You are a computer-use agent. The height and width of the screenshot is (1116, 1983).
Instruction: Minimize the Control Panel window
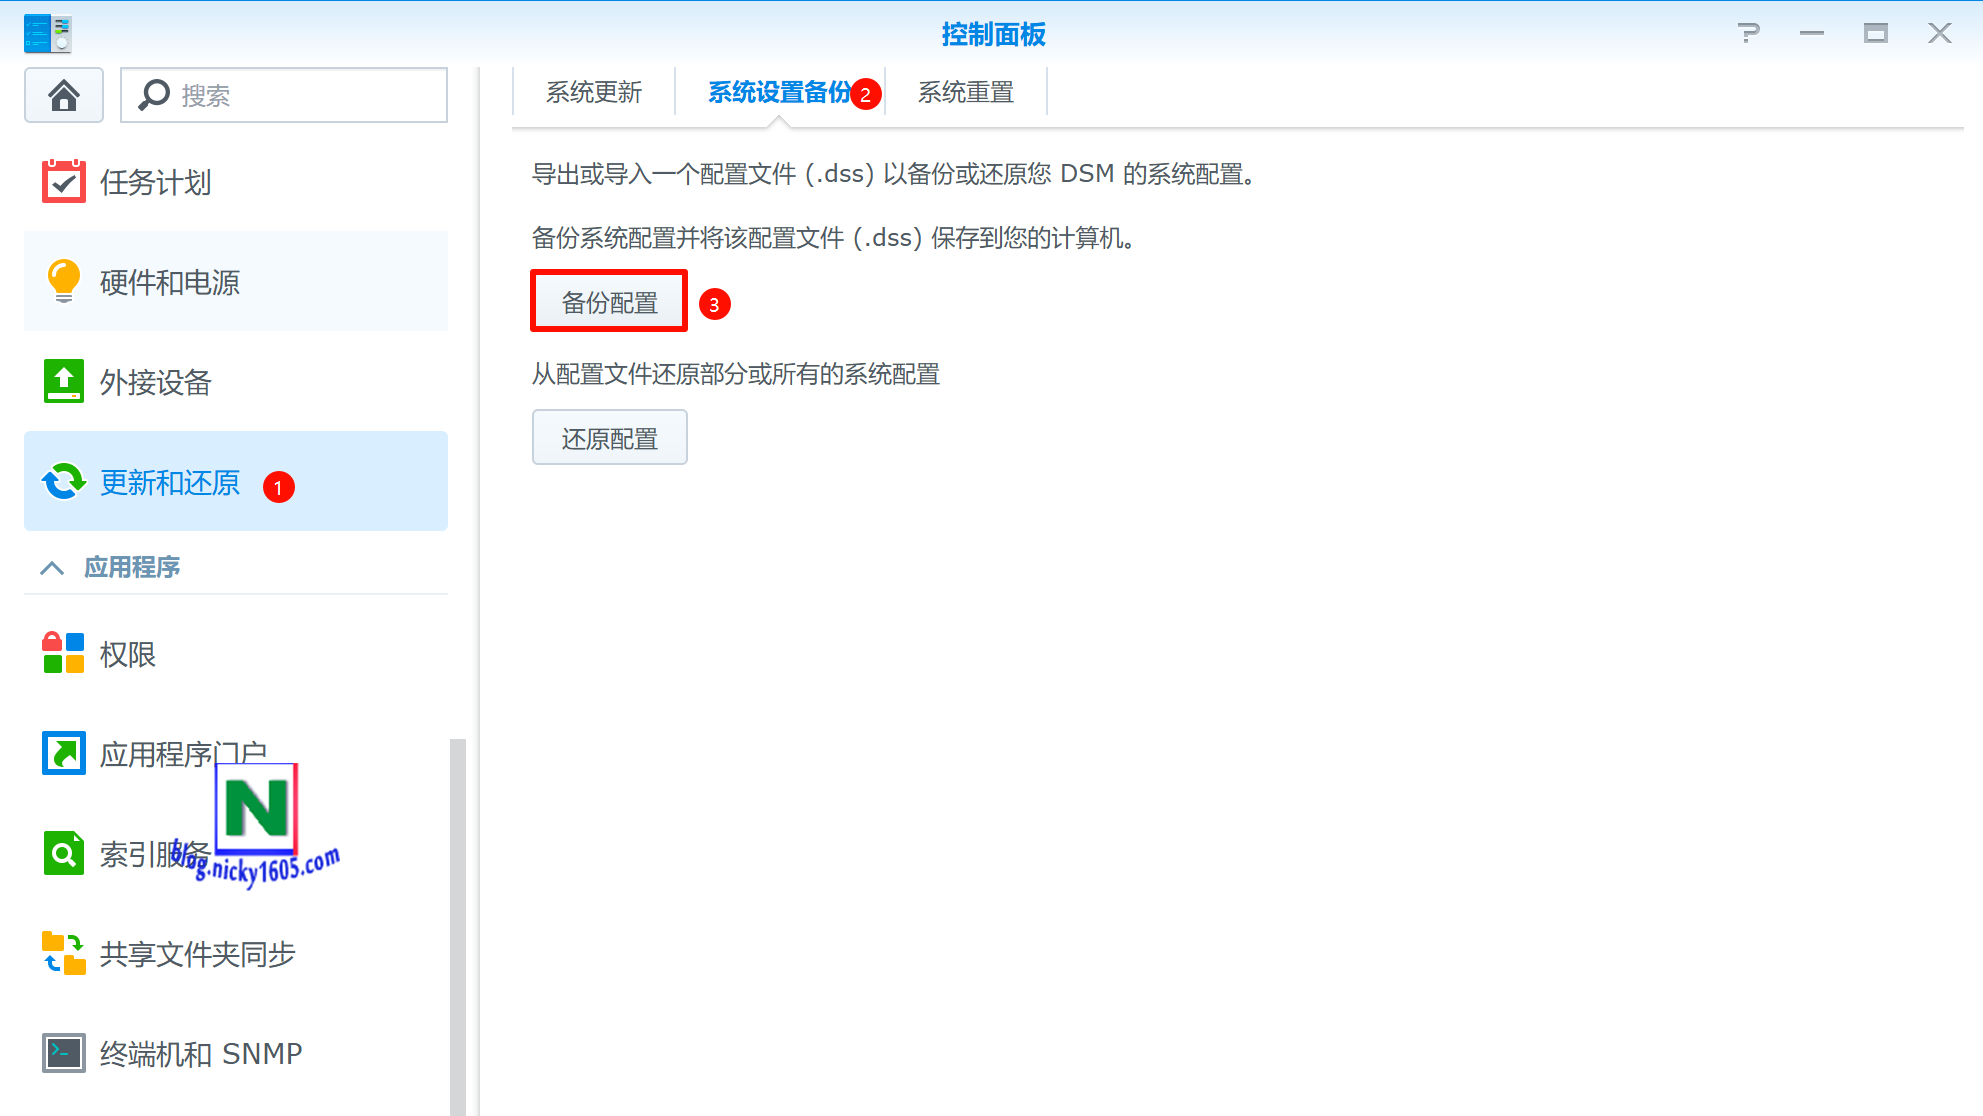pos(1812,33)
